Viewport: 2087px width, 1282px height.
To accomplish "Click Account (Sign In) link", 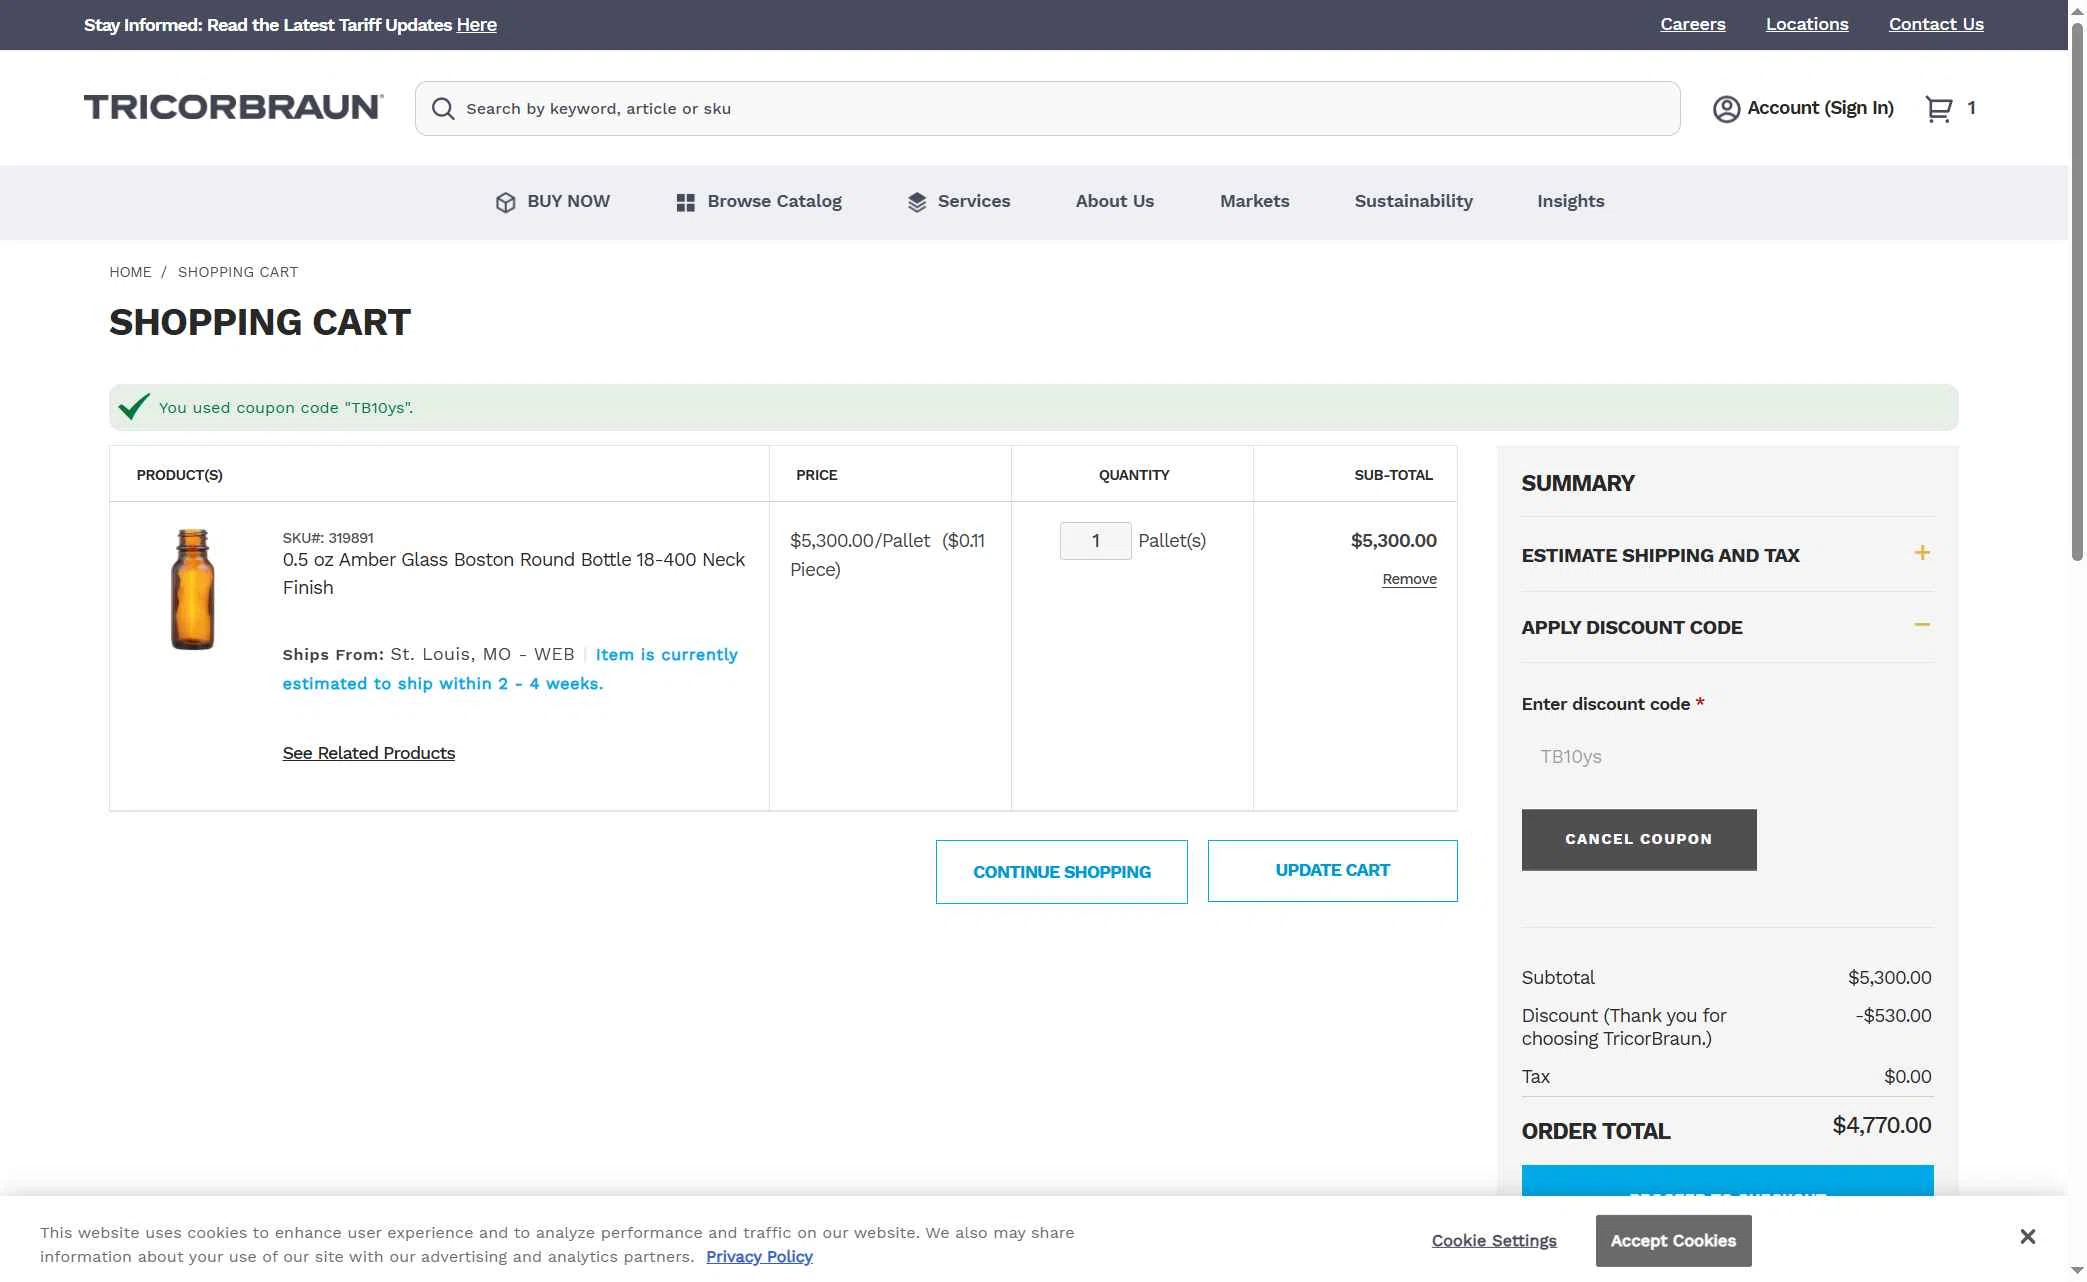I will pyautogui.click(x=1820, y=108).
